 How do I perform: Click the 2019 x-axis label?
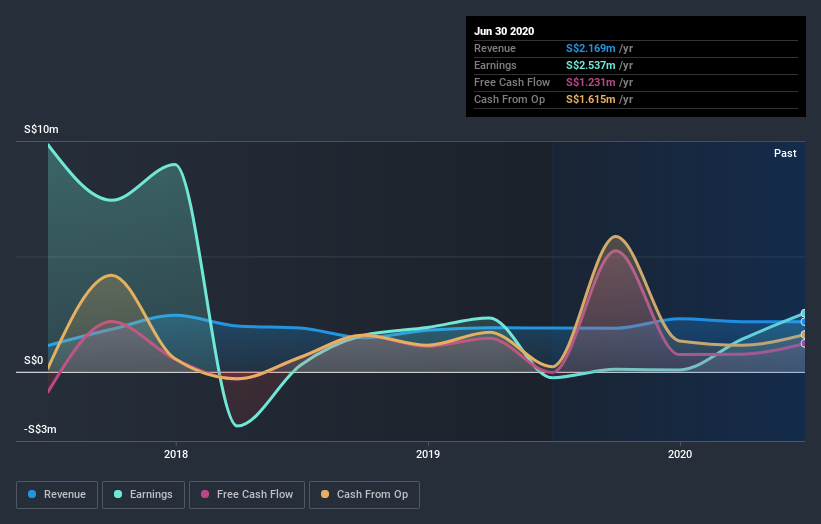pyautogui.click(x=428, y=454)
